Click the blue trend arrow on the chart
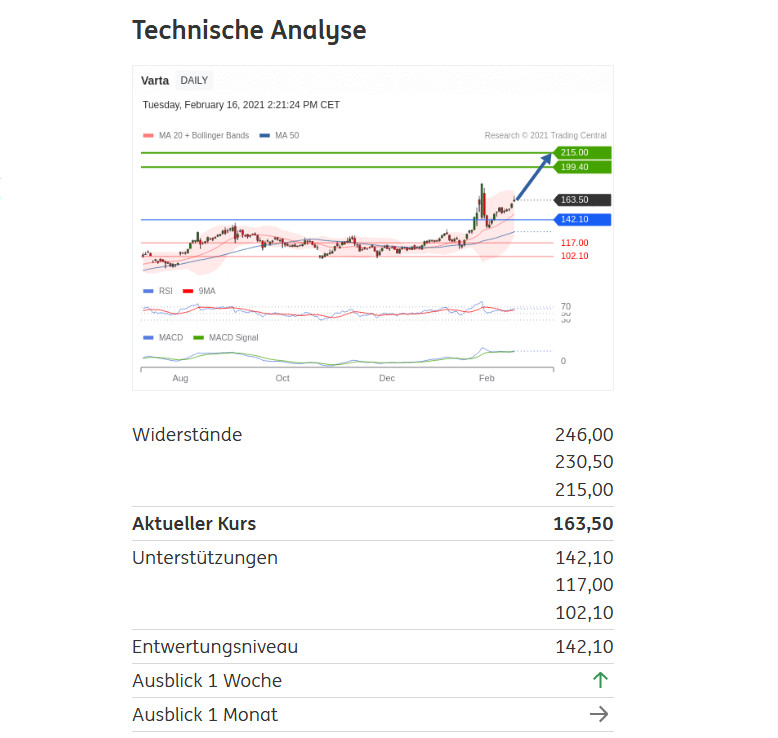 pos(534,176)
